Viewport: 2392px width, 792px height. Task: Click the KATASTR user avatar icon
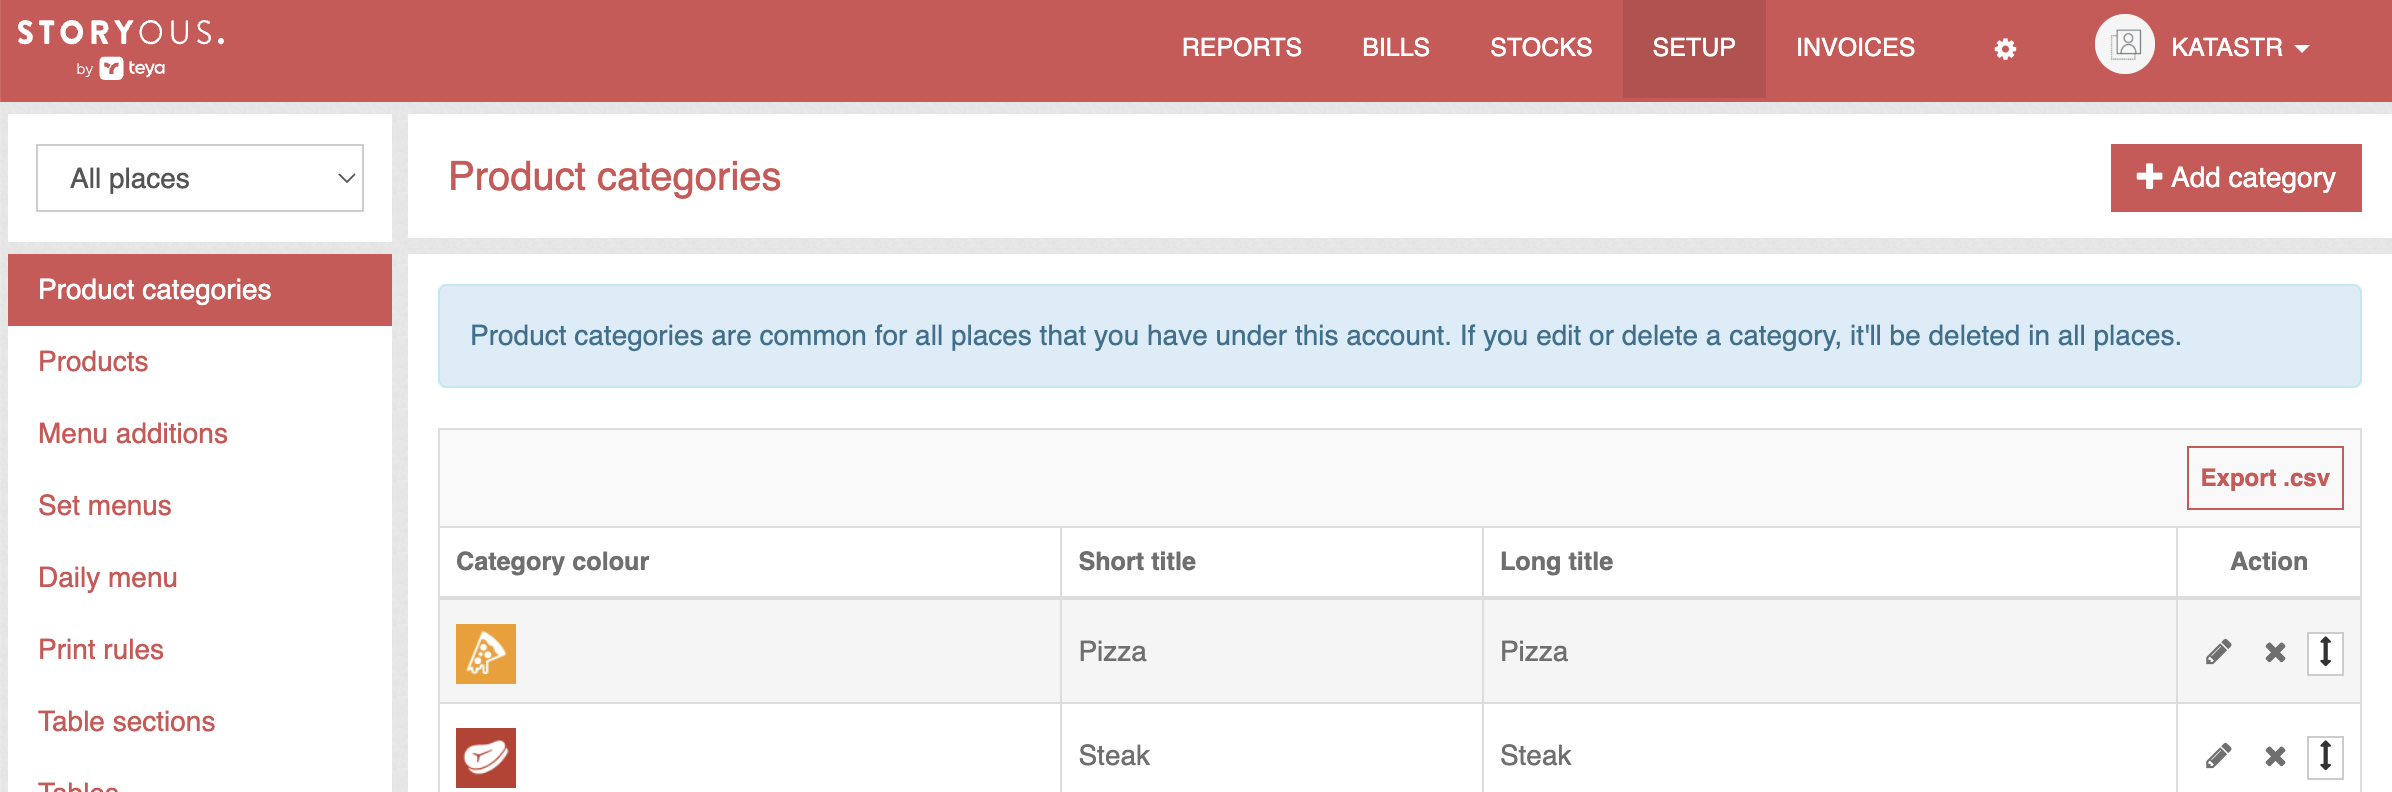(x=2124, y=44)
